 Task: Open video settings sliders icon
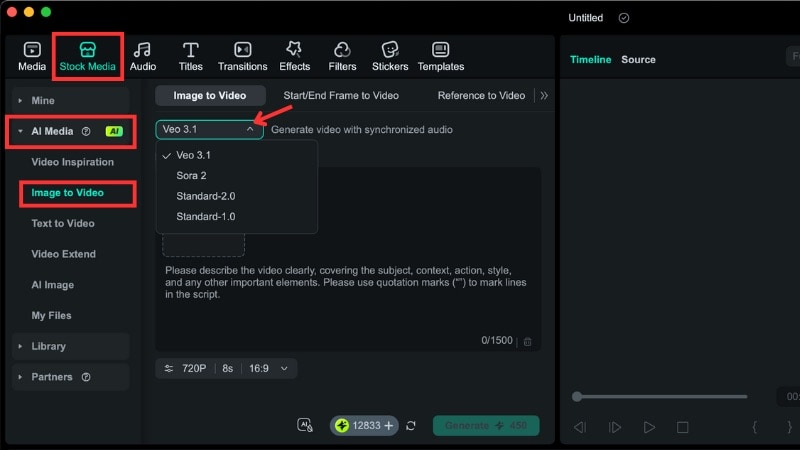[x=169, y=368]
